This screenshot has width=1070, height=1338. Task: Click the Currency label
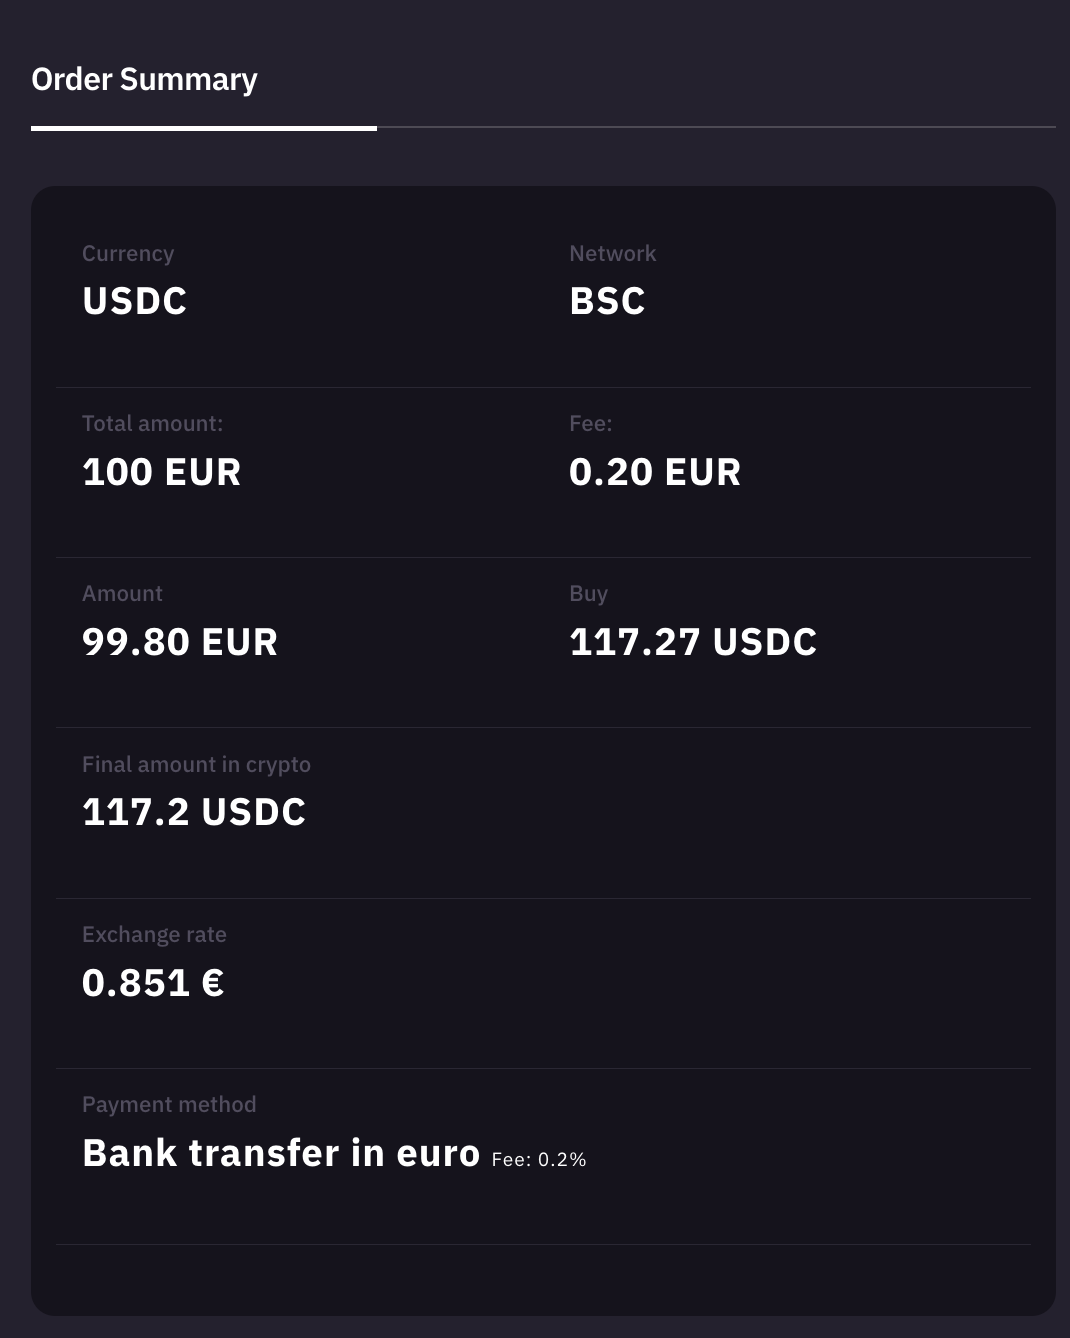(x=128, y=254)
